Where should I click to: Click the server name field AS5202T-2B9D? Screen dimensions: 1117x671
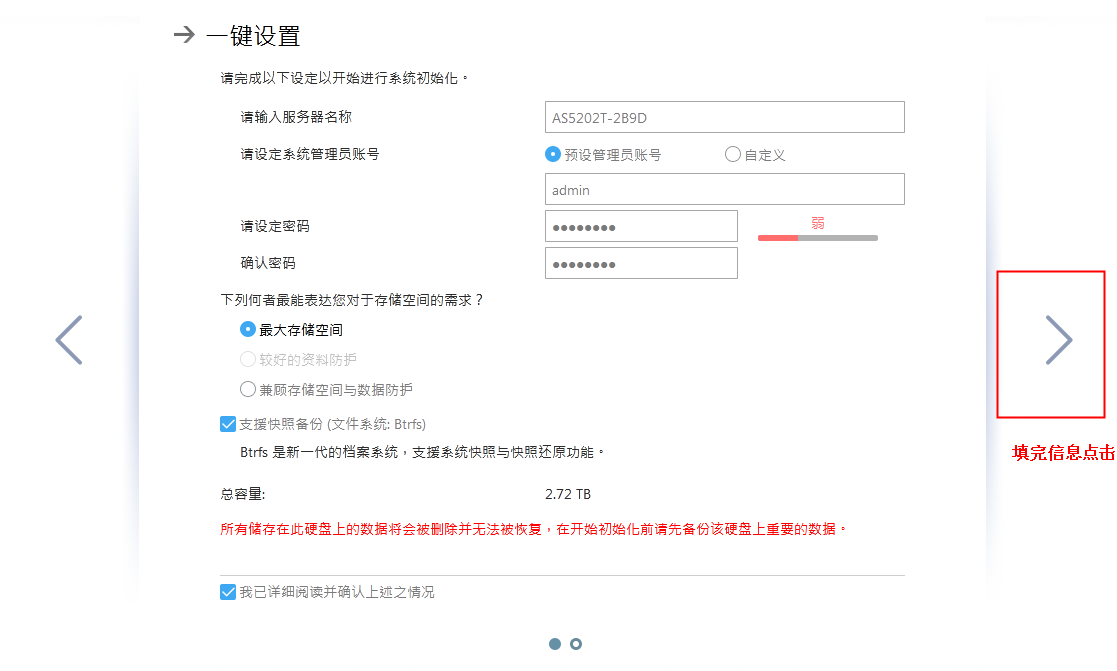pyautogui.click(x=724, y=117)
